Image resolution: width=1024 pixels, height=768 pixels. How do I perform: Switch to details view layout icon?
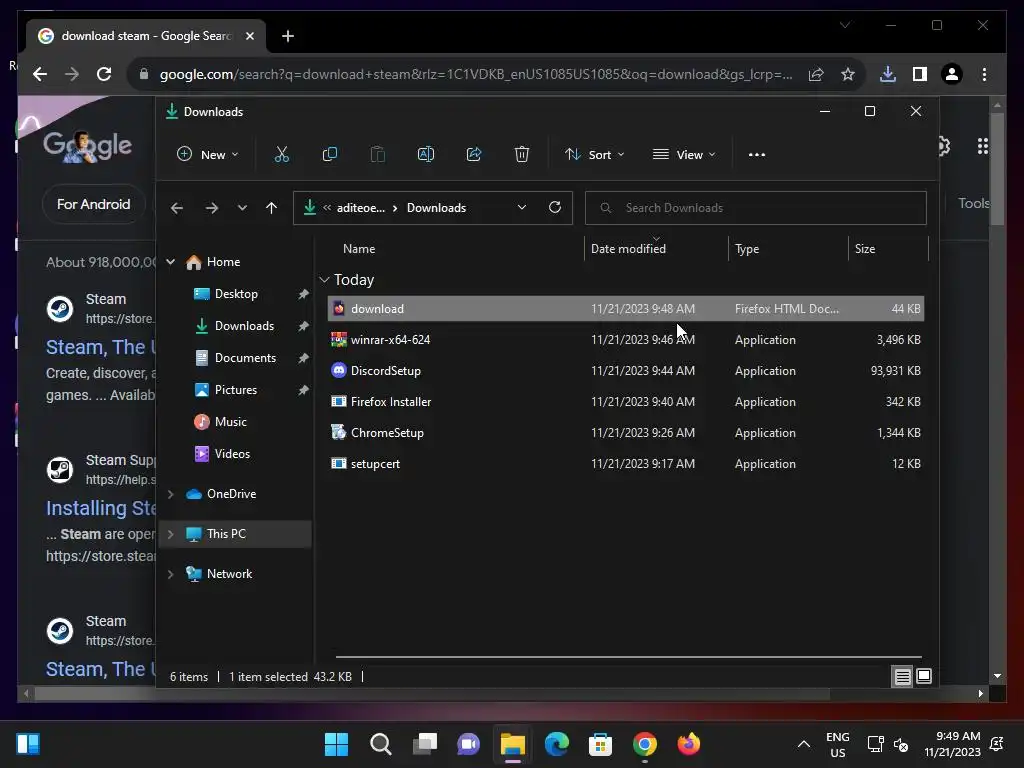point(903,677)
